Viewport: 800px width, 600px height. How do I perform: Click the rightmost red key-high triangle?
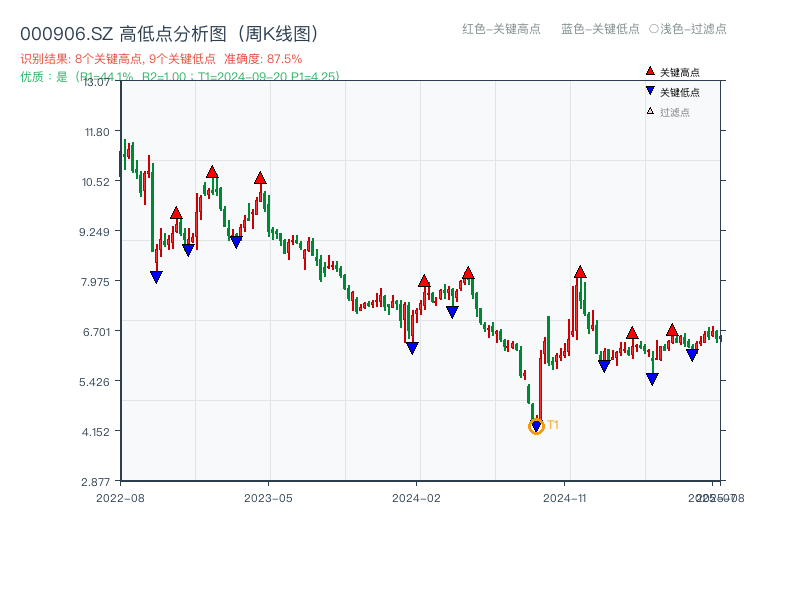(672, 330)
